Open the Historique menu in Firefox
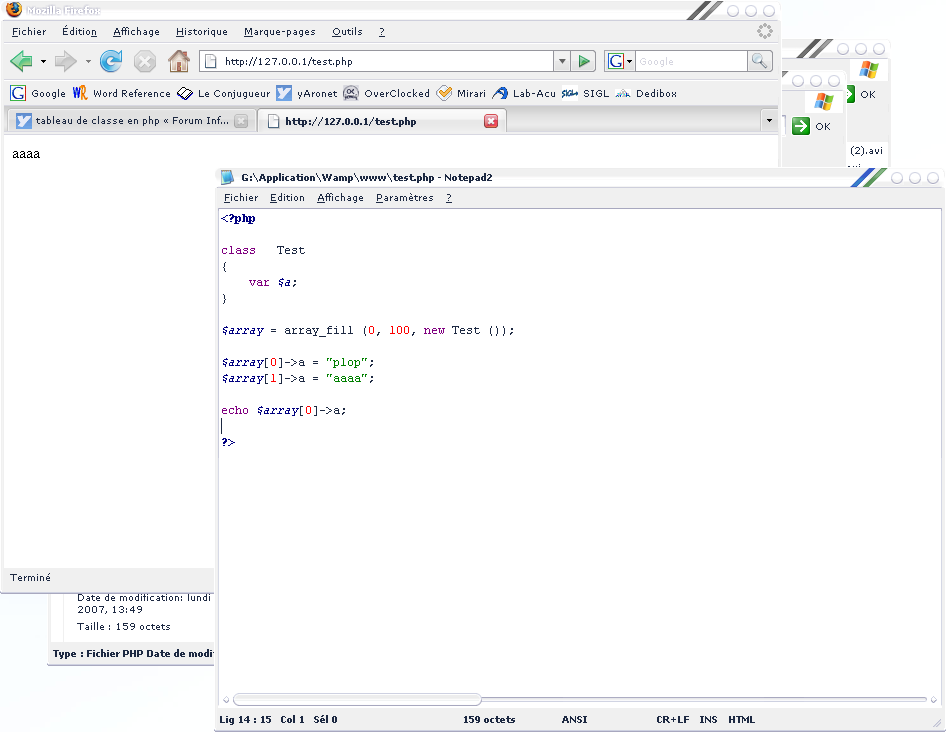 pos(201,32)
